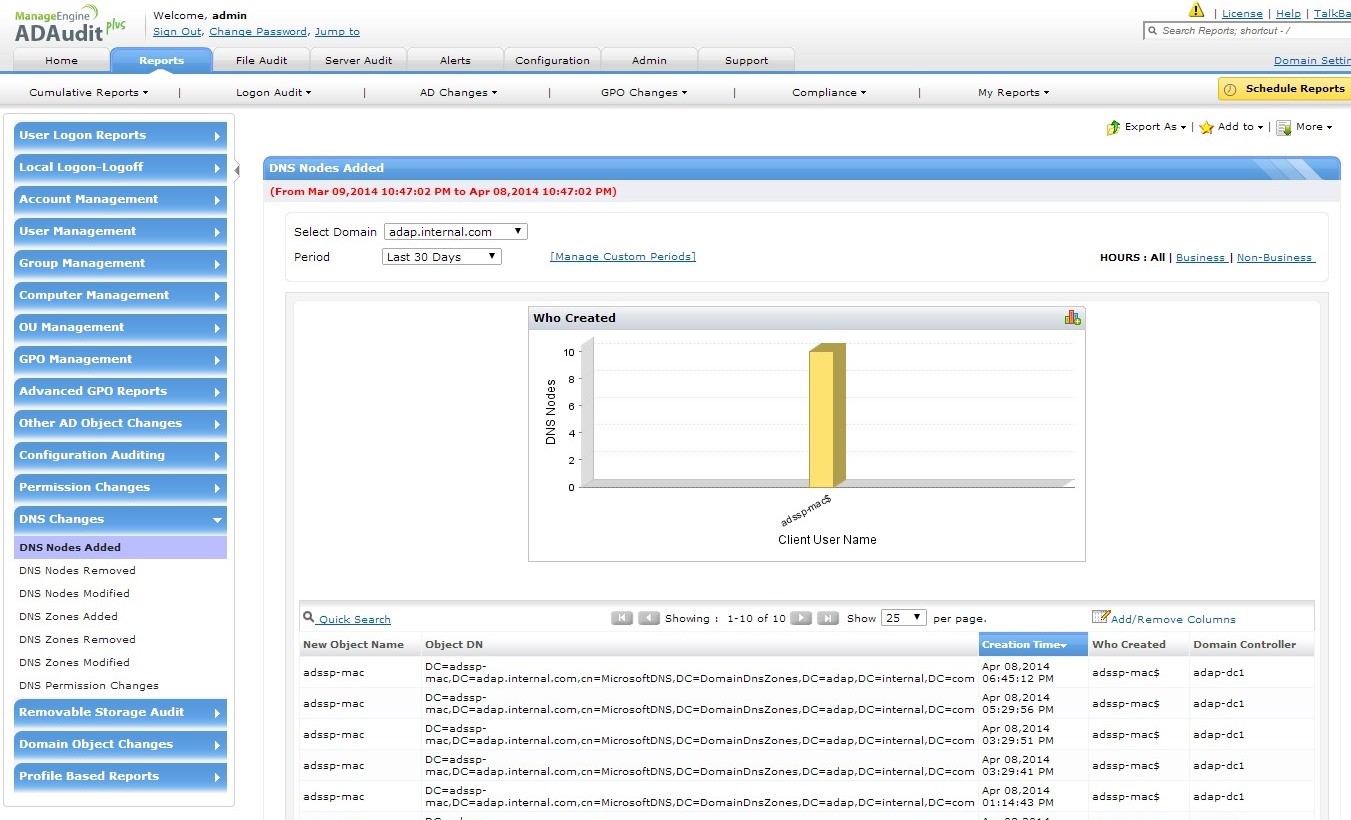Open the Manage Custom Periods link

point(622,257)
